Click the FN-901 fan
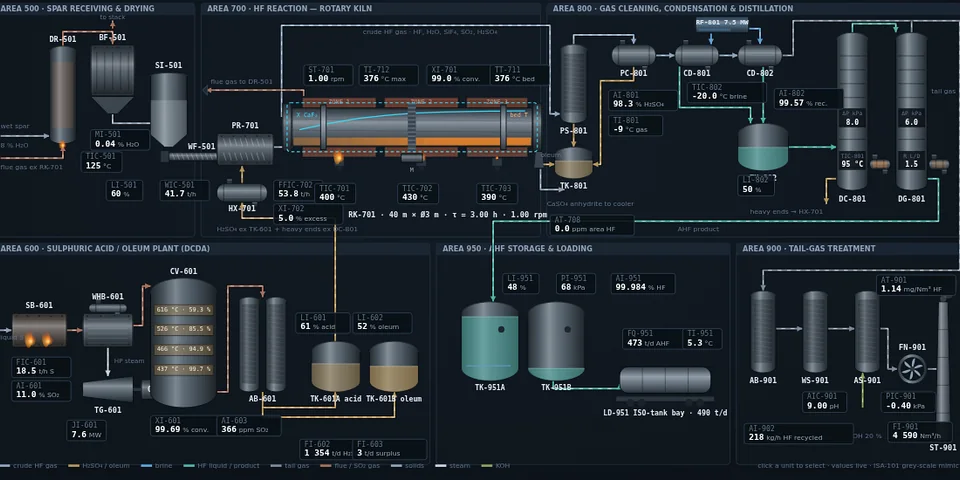Viewport: 960px width, 480px height. point(912,369)
